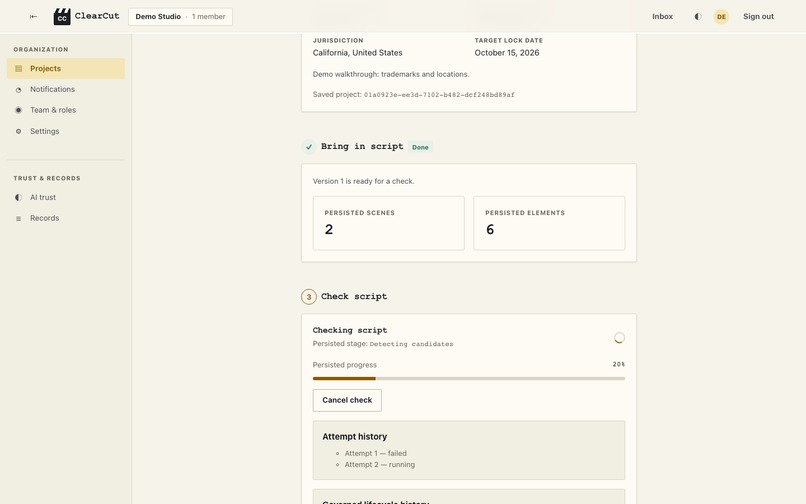806x504 pixels.
Task: Click the 20% progress value
Action: 618,364
